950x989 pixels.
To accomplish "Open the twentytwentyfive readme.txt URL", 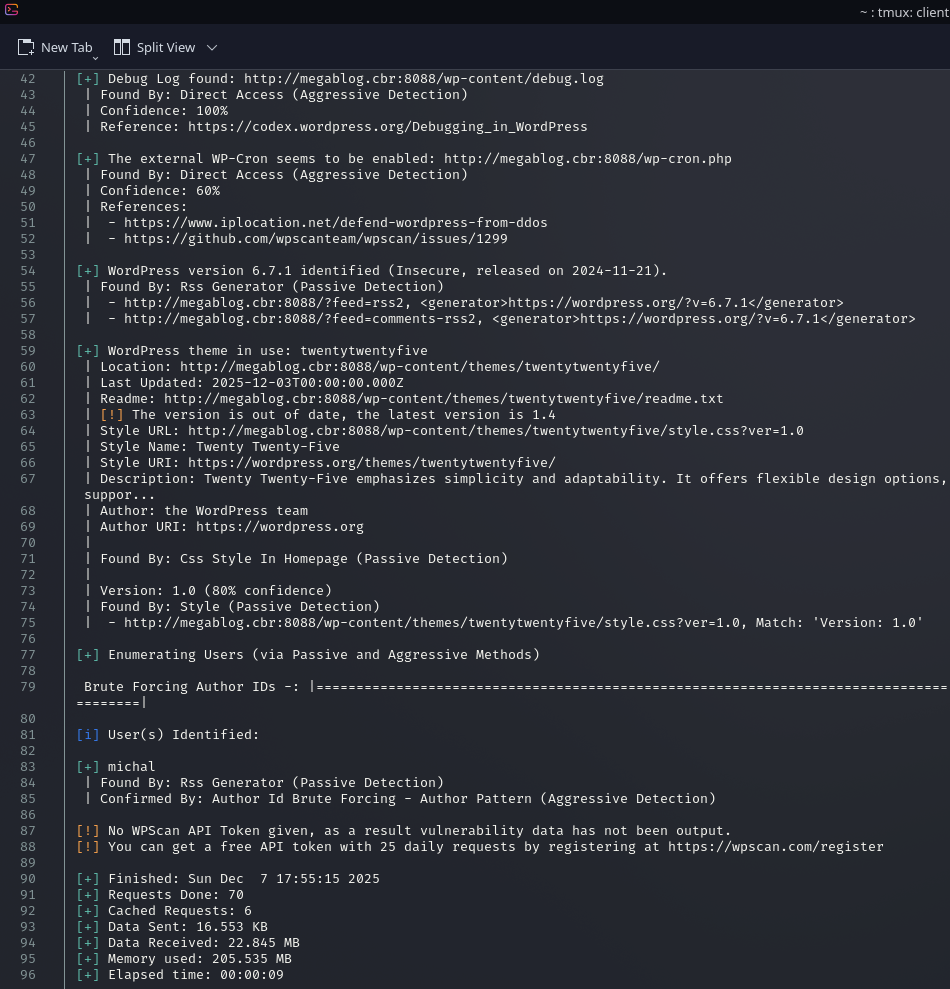I will click(443, 399).
